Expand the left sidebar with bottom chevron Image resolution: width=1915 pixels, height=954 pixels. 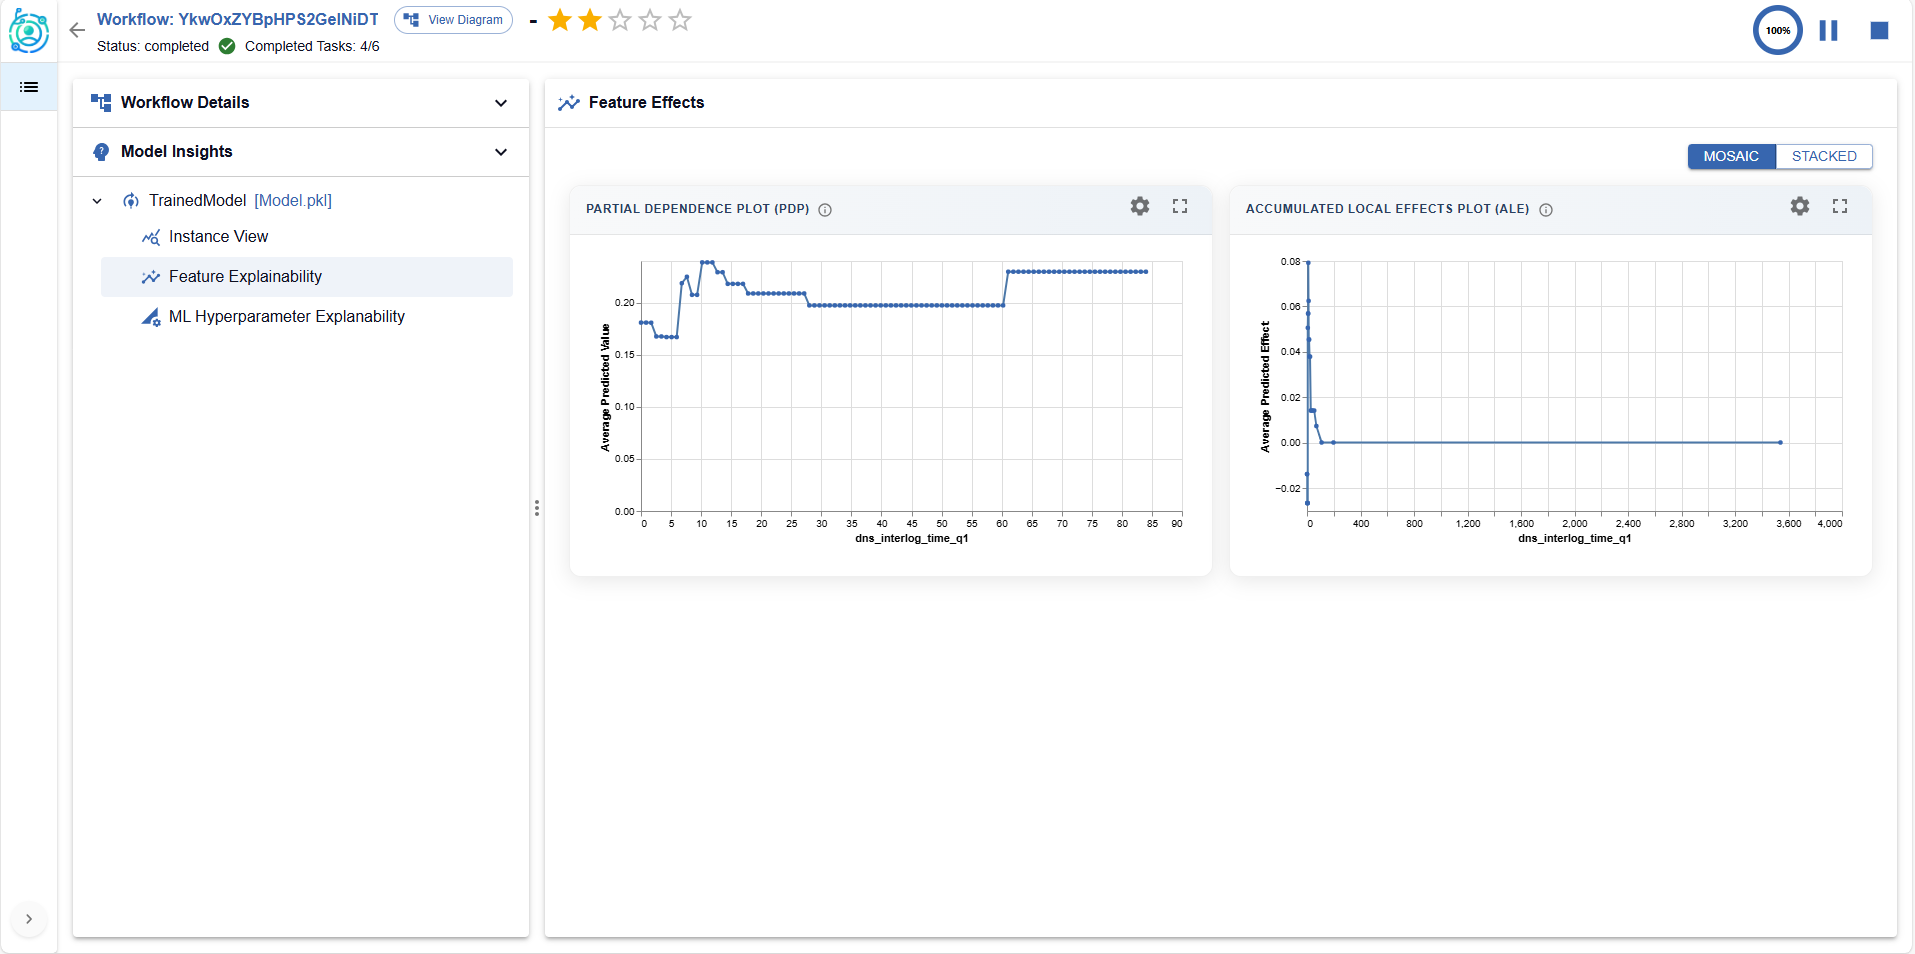29,919
